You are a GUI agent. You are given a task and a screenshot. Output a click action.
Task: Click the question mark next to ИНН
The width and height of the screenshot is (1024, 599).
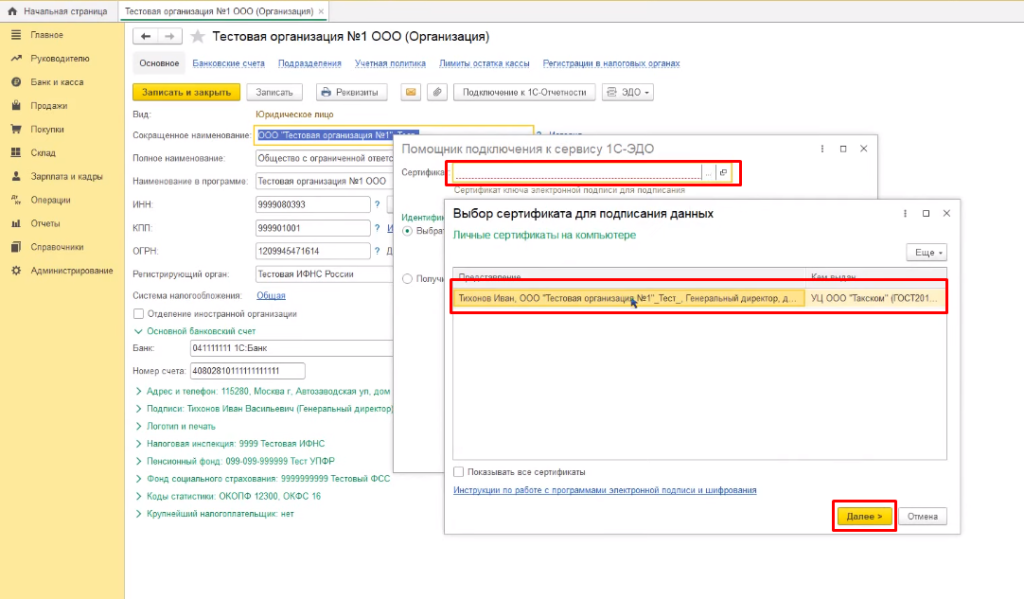click(x=377, y=204)
